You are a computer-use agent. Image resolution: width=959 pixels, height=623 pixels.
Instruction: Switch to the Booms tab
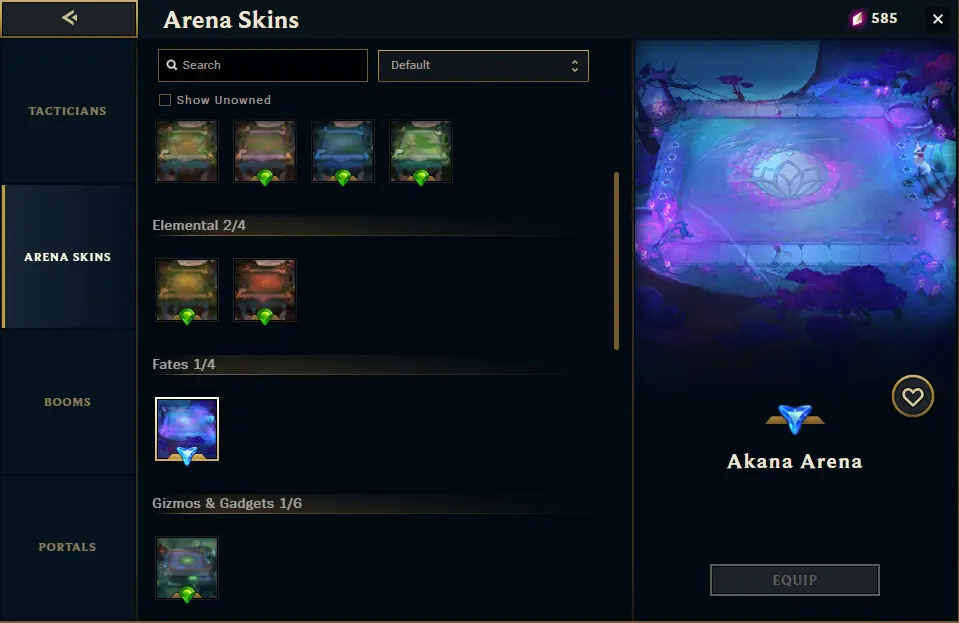click(68, 402)
